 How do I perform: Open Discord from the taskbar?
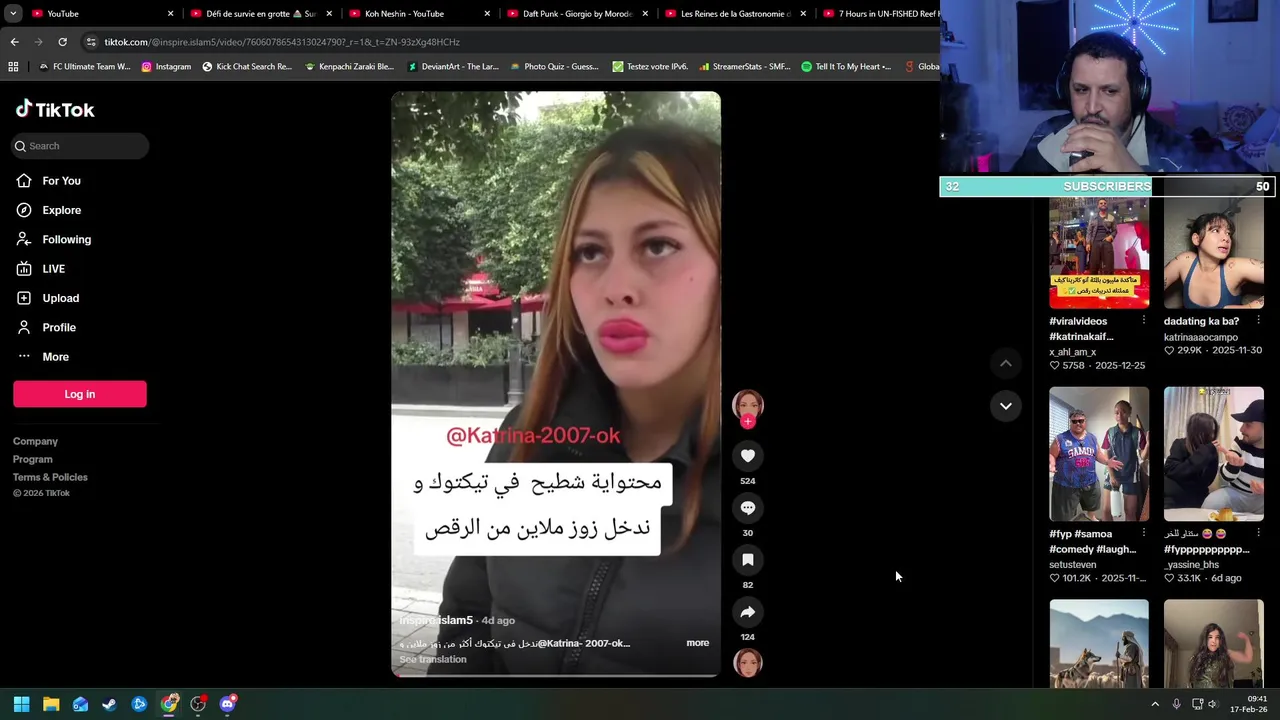pos(228,704)
